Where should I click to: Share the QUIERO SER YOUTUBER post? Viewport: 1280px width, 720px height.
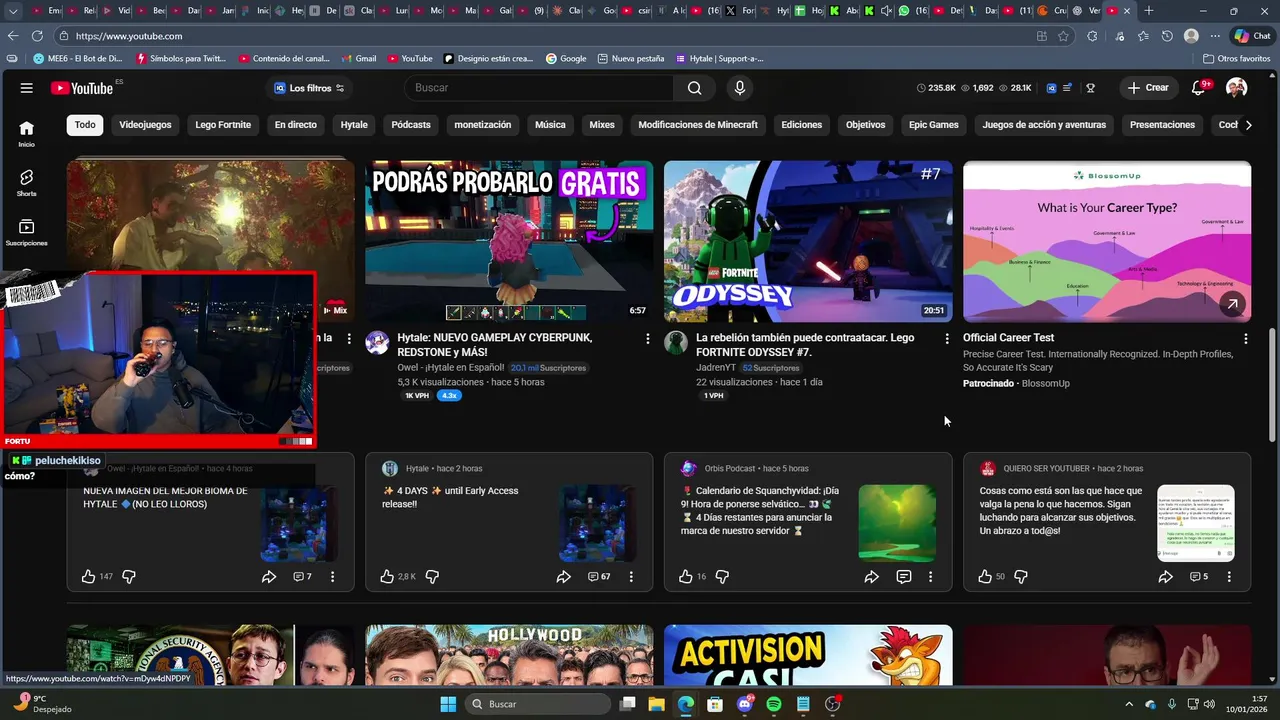point(1165,577)
